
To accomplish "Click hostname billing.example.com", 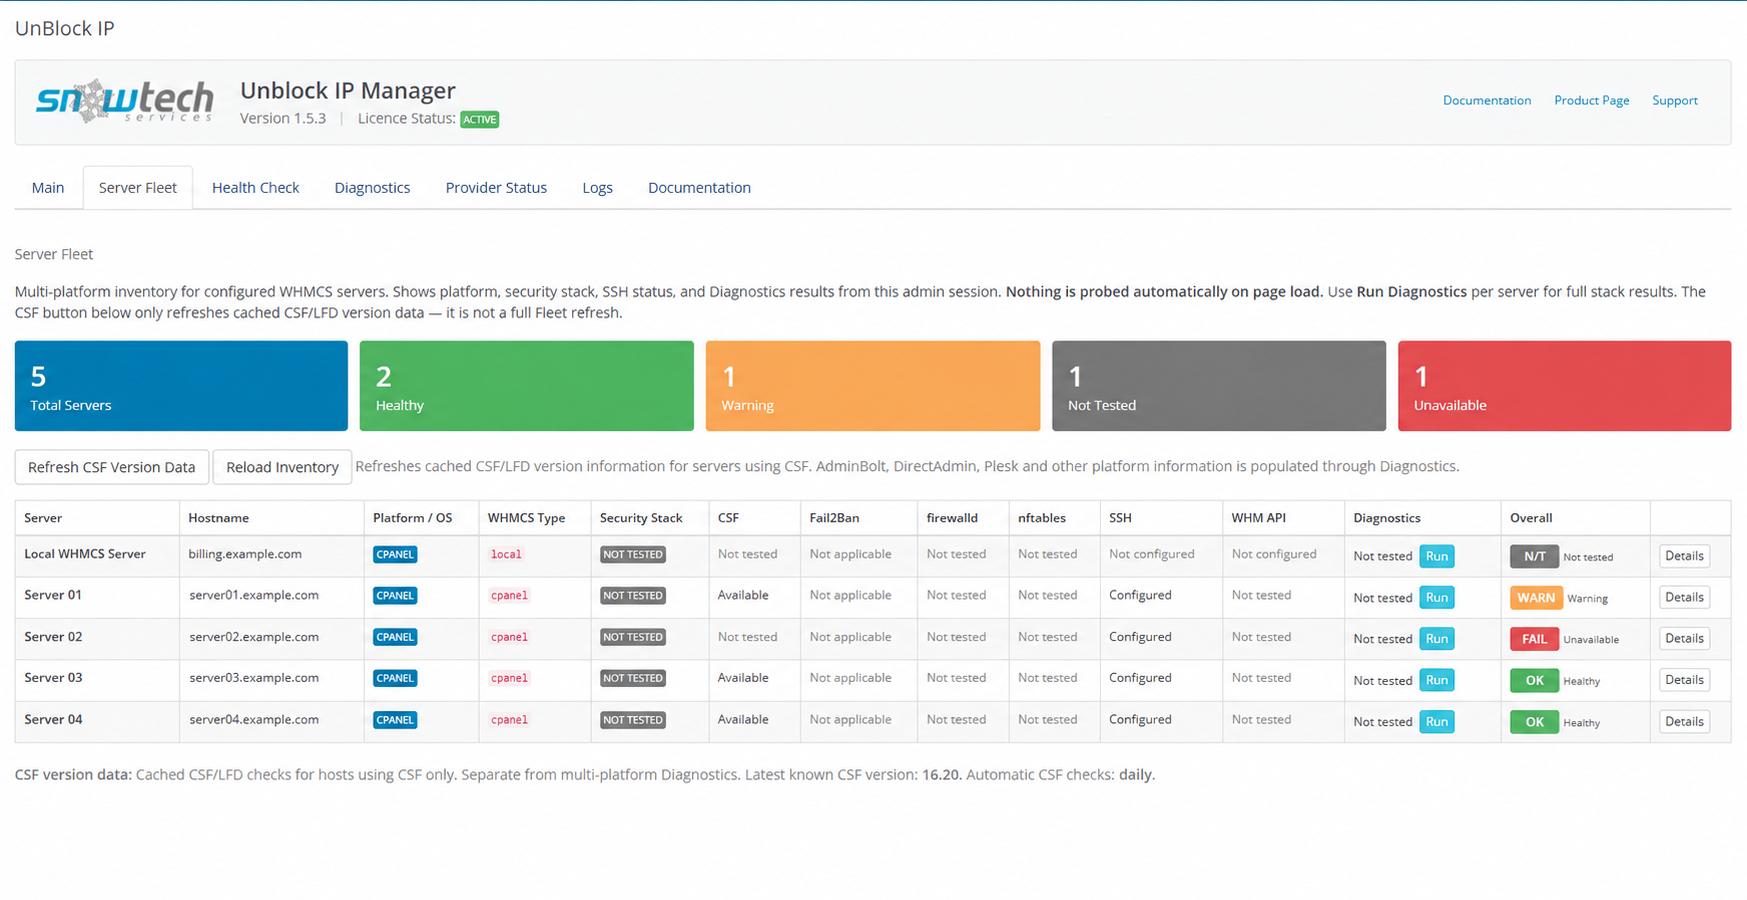I will 245,554.
